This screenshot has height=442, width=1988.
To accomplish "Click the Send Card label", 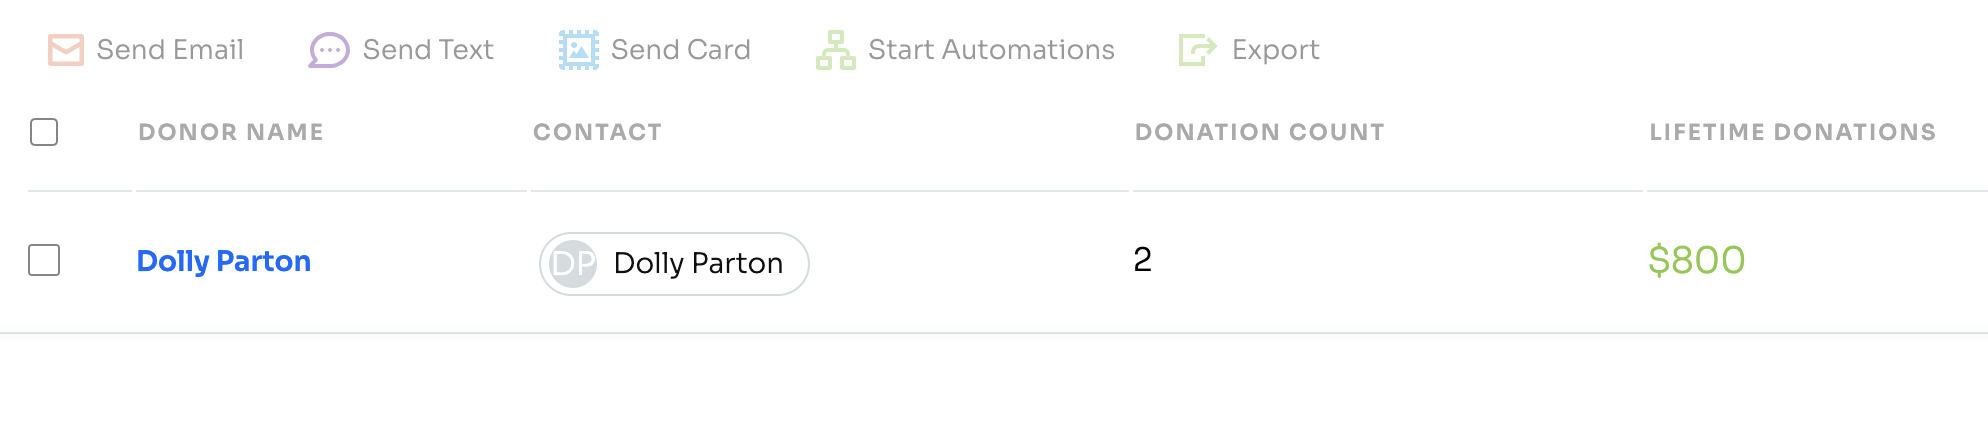I will (681, 50).
